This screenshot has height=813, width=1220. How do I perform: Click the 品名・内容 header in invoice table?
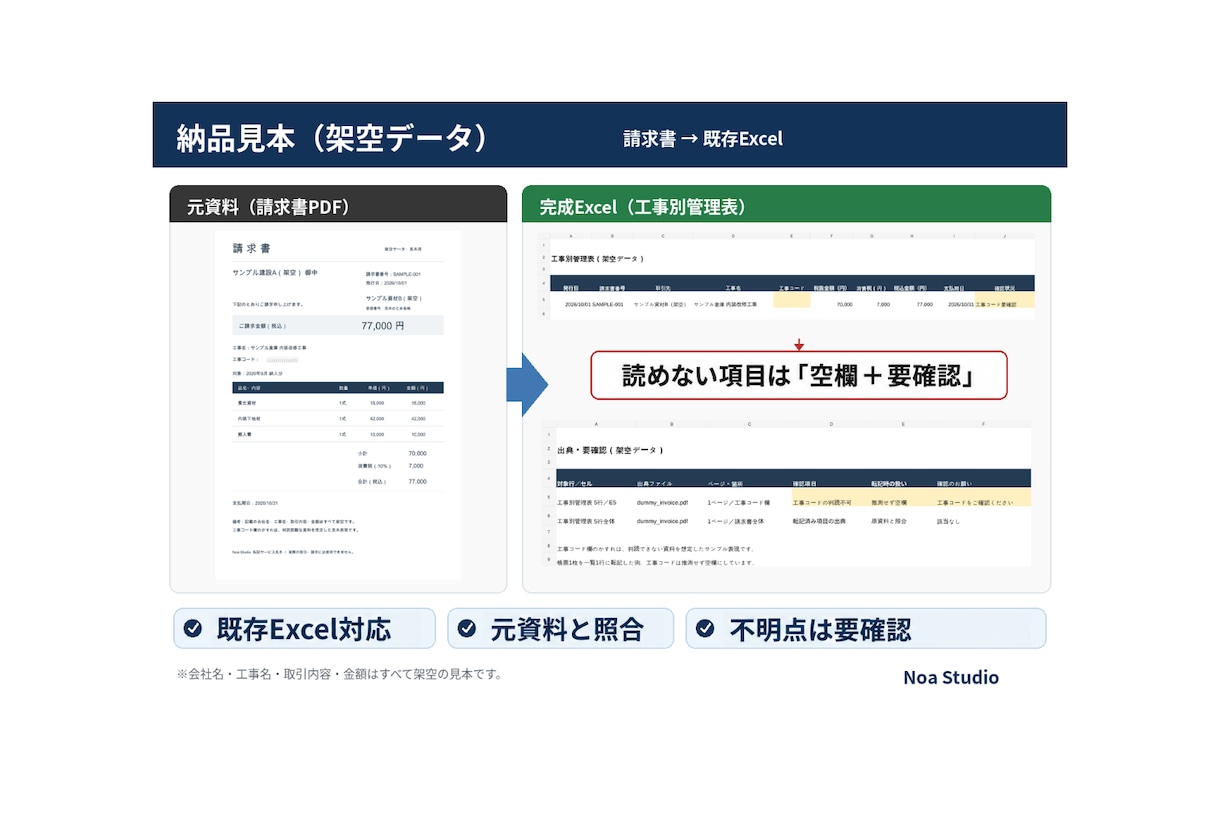249,388
